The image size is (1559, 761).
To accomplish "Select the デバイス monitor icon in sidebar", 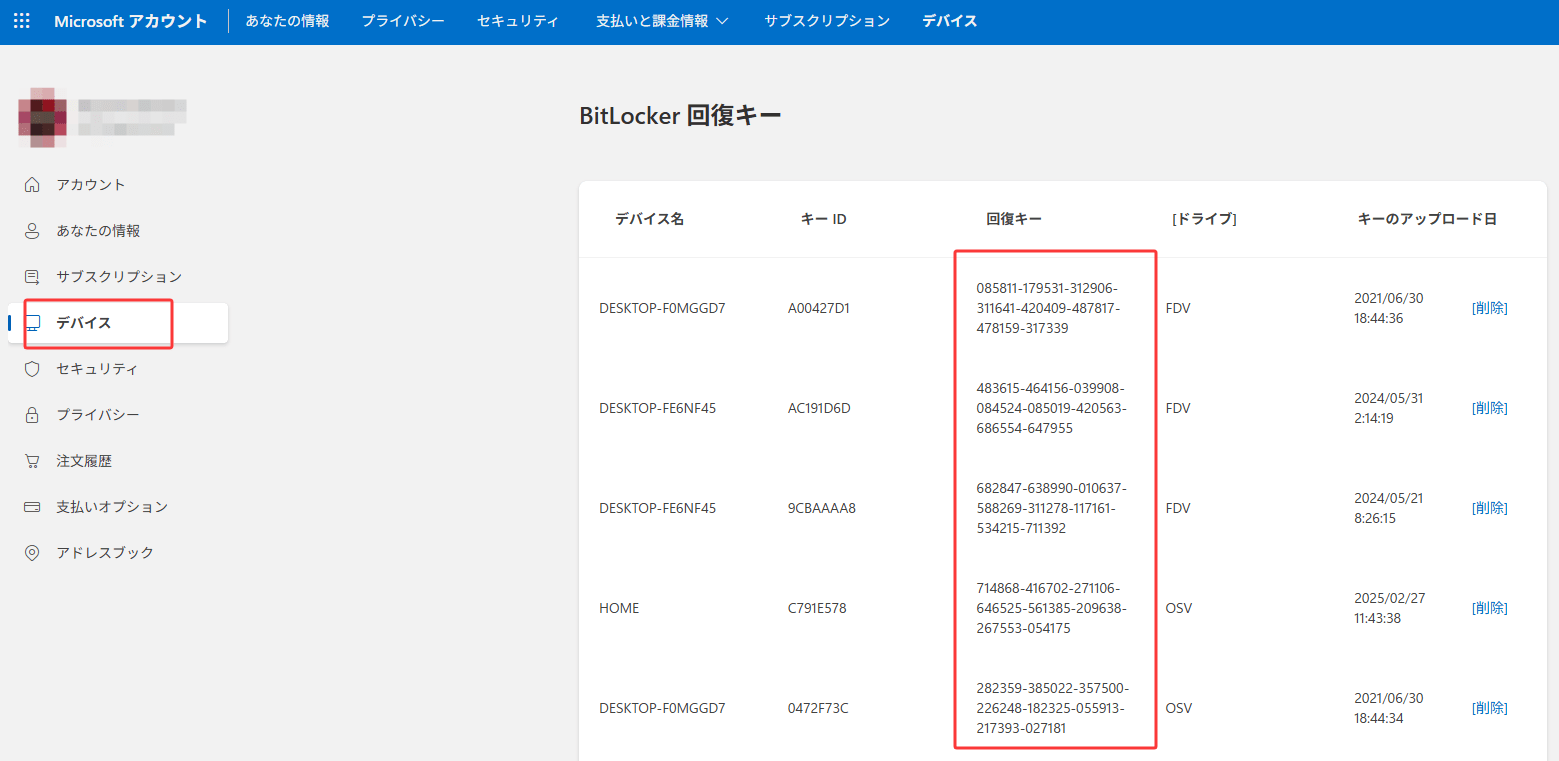I will pos(34,322).
